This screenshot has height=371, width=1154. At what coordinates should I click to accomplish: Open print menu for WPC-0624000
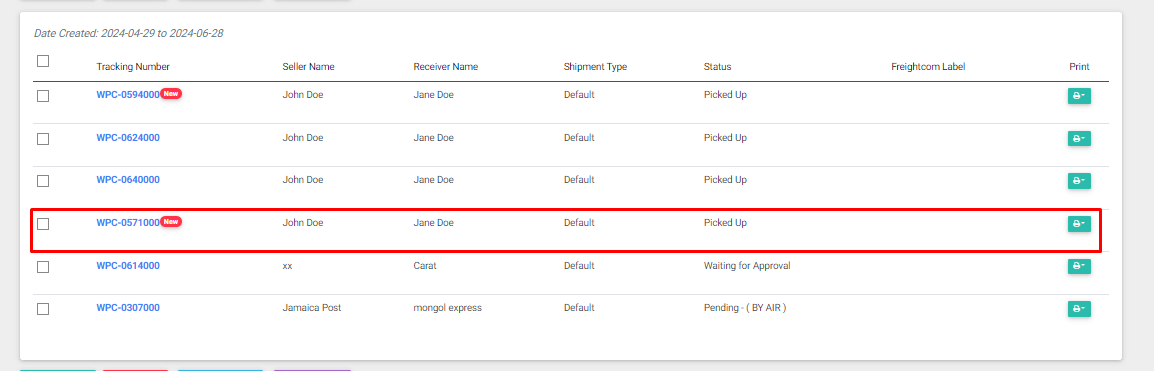coord(1079,139)
